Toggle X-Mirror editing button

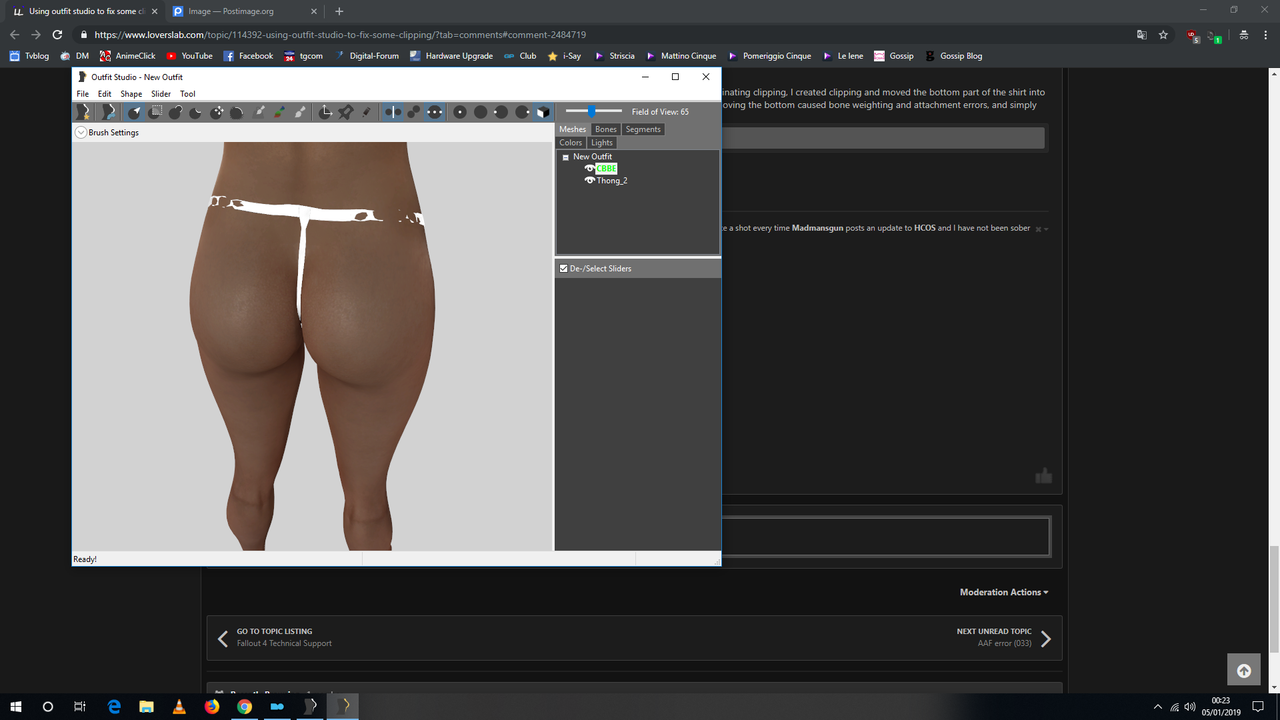[x=392, y=112]
